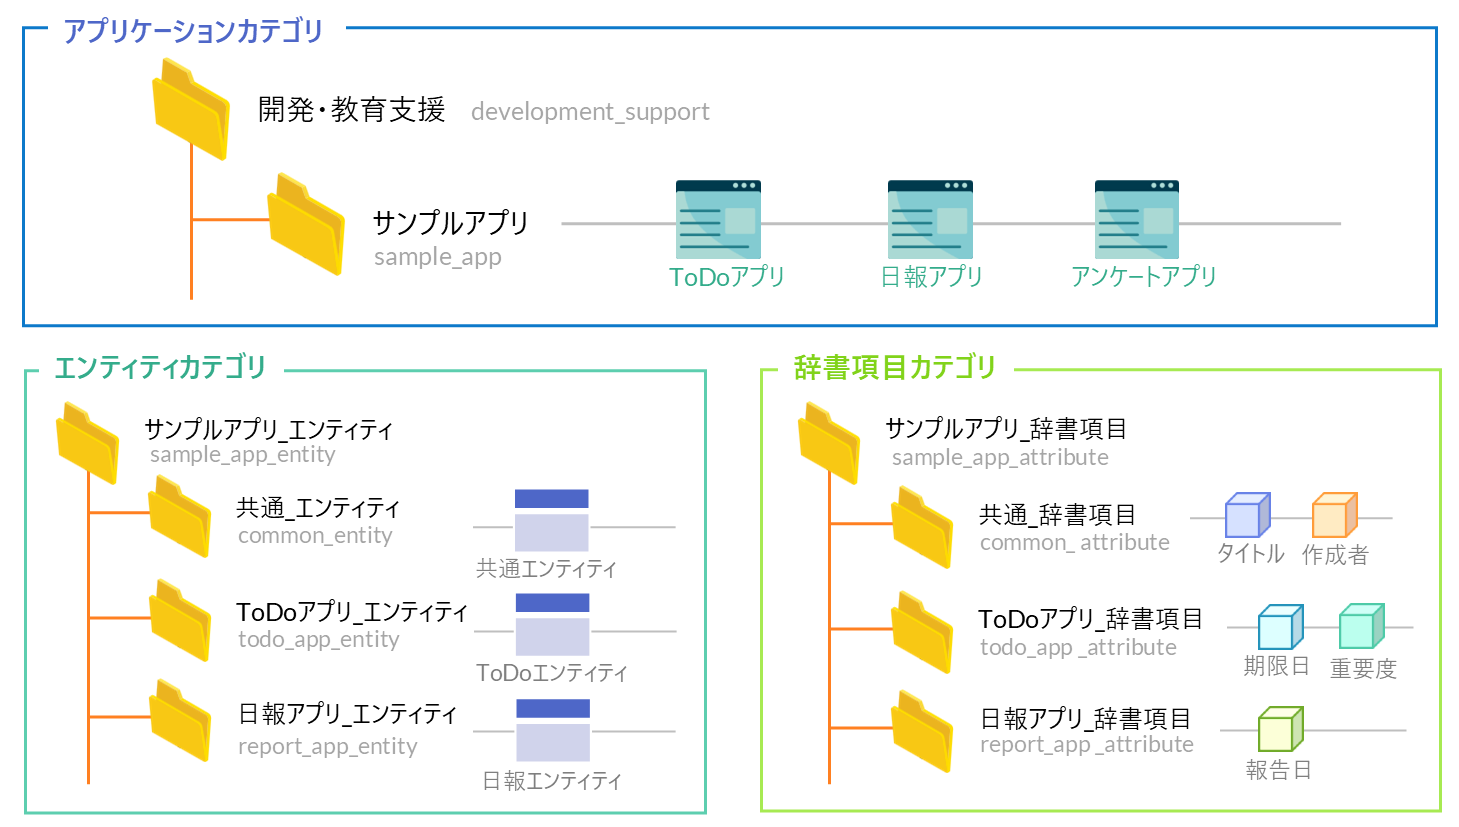The width and height of the screenshot is (1459, 827).
Task: Click the teal 重要度 cube icon
Action: [x=1361, y=627]
